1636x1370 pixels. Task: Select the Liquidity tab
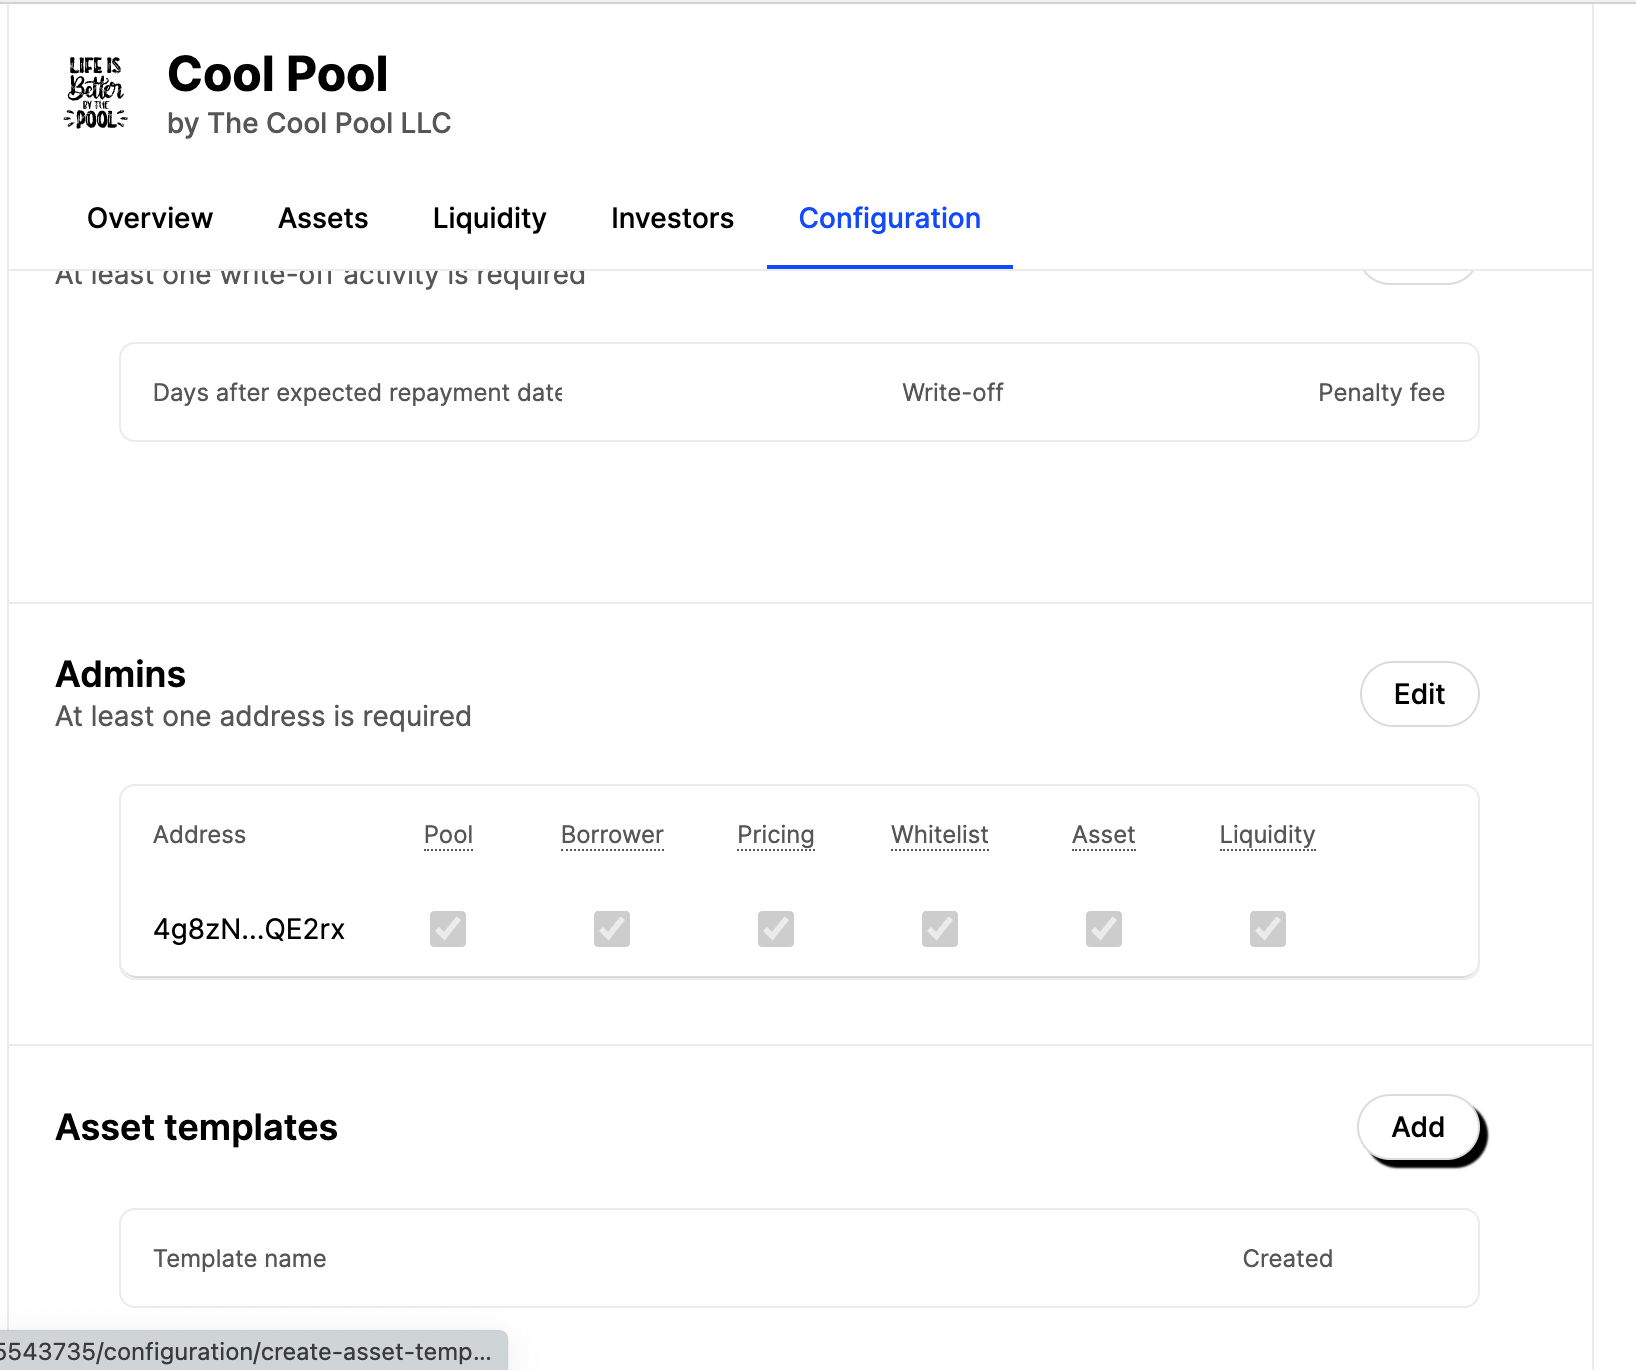pyautogui.click(x=489, y=218)
